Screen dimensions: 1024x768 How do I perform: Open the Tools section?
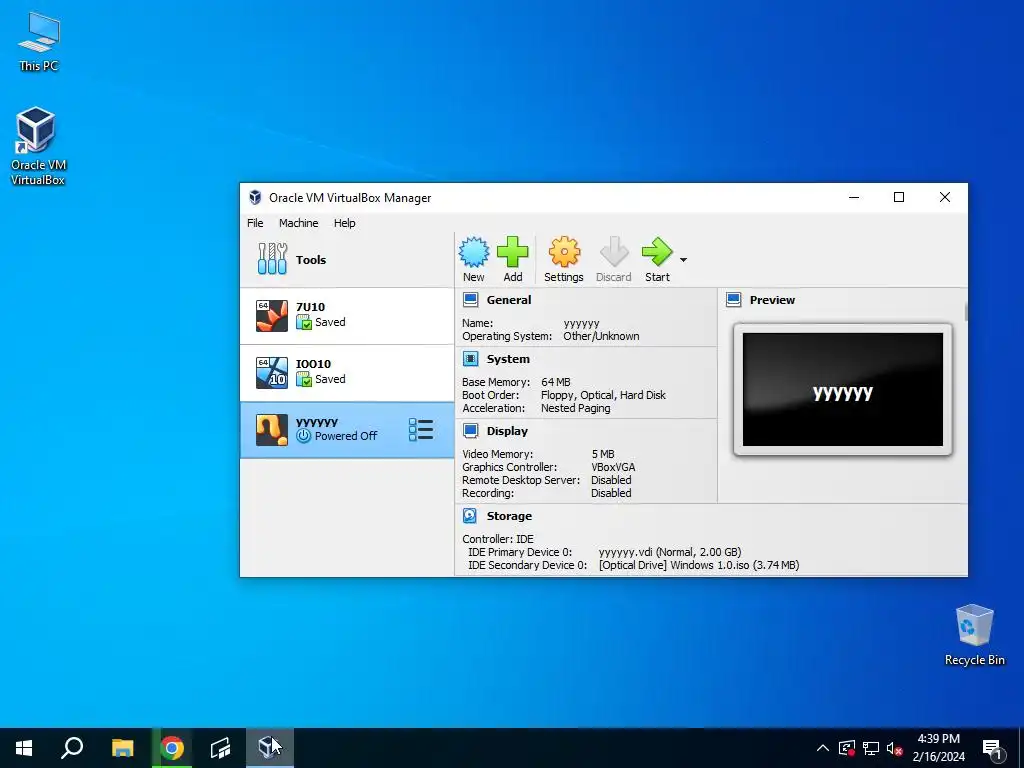coord(347,259)
